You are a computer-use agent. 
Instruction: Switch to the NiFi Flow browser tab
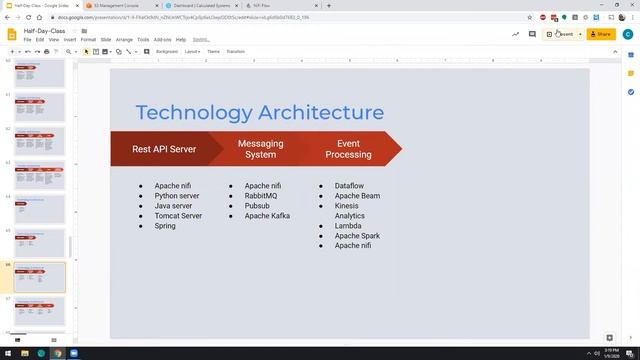281,6
